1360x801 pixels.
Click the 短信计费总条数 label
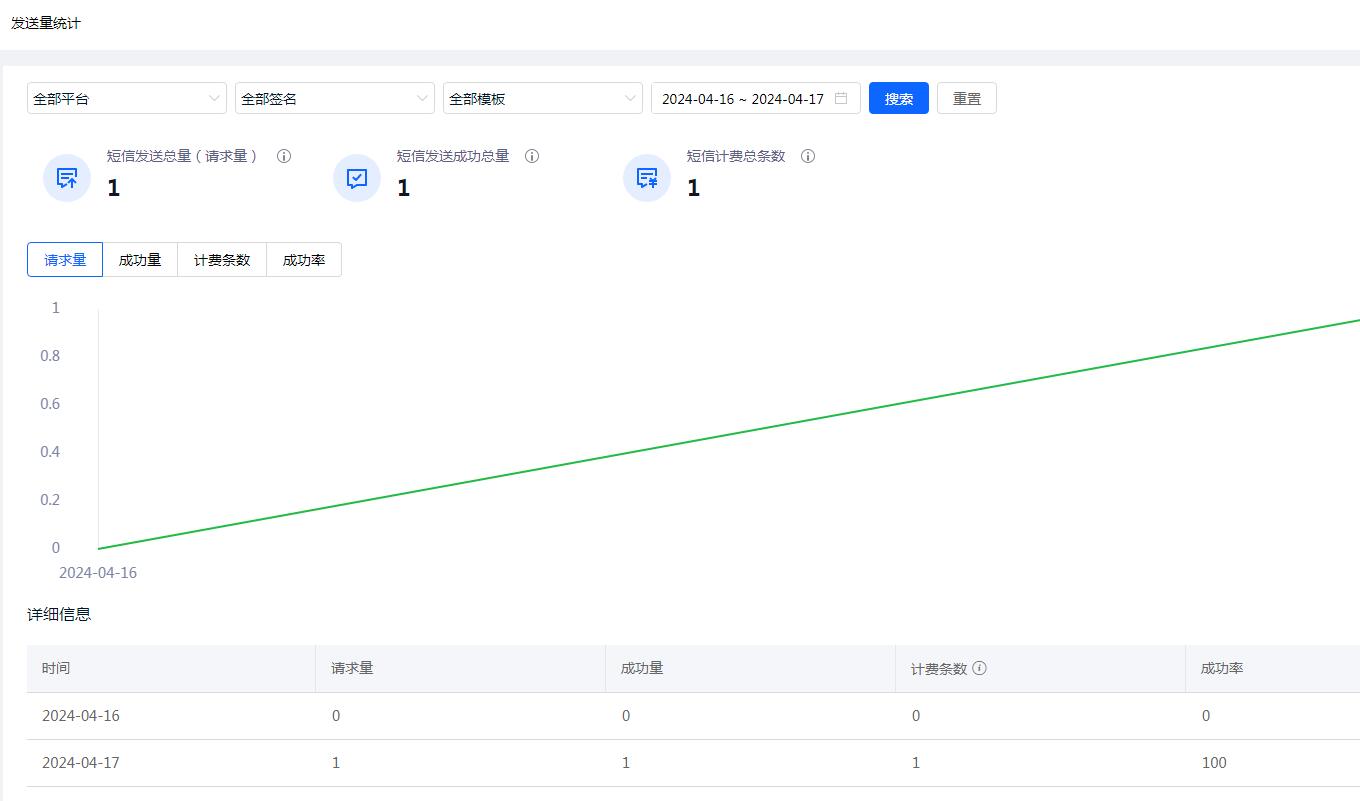pos(736,156)
